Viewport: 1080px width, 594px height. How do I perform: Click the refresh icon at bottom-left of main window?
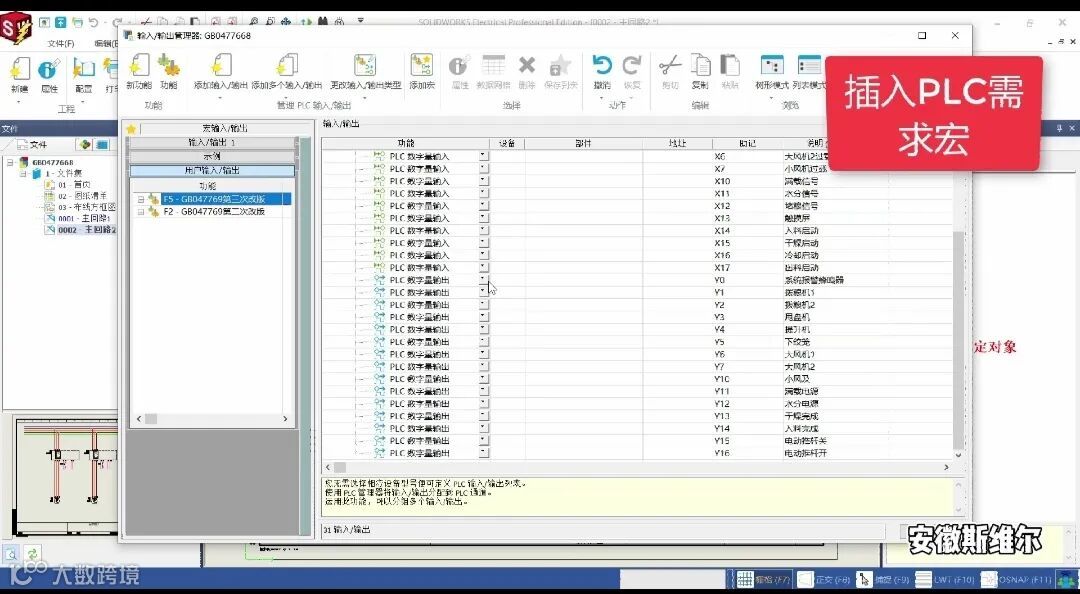(32, 553)
